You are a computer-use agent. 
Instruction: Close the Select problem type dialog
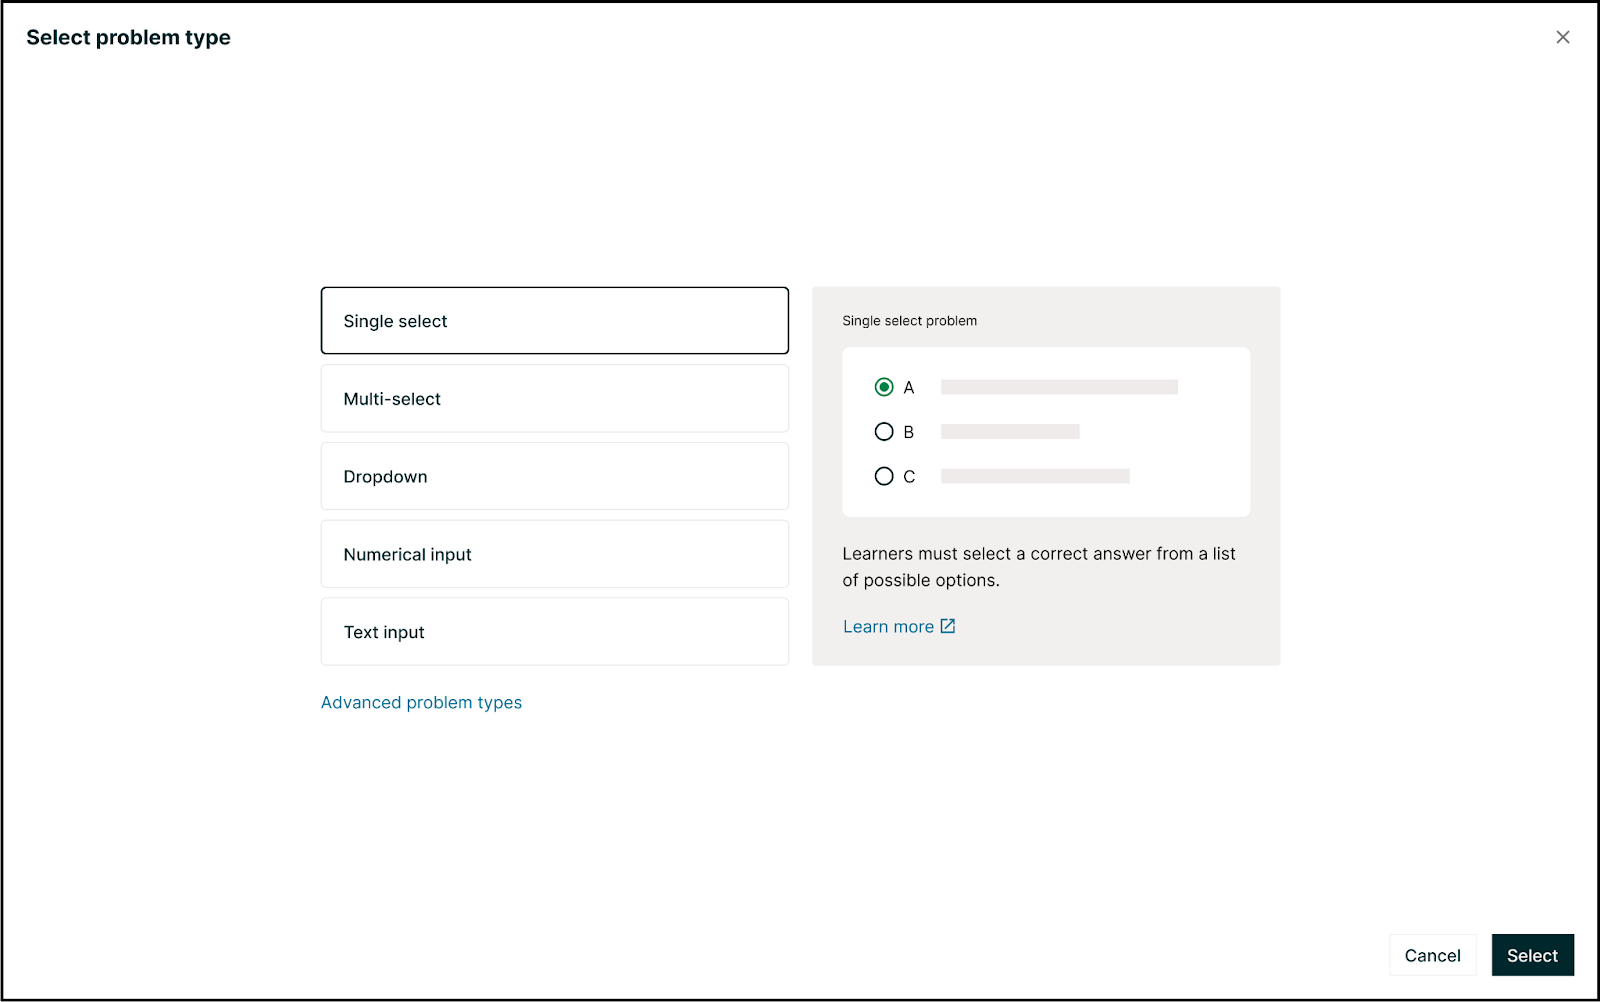(1562, 37)
